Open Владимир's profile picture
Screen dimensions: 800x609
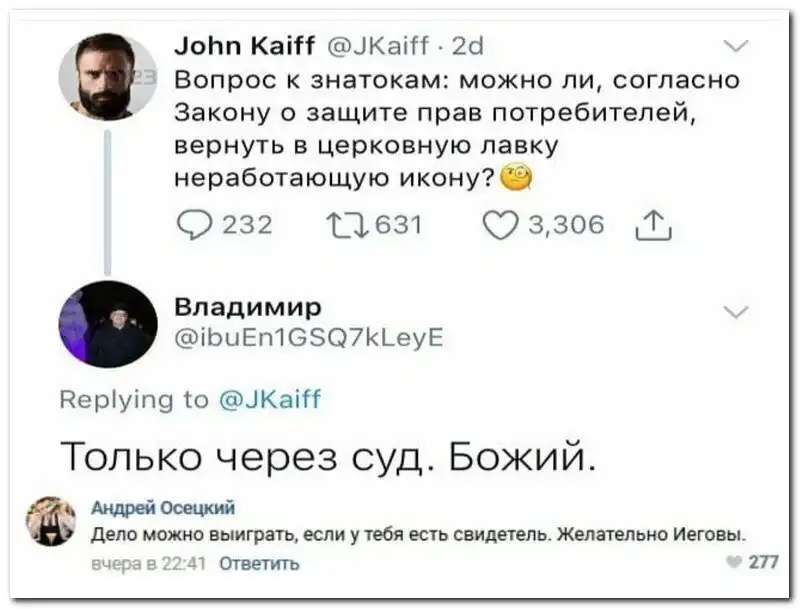click(107, 324)
